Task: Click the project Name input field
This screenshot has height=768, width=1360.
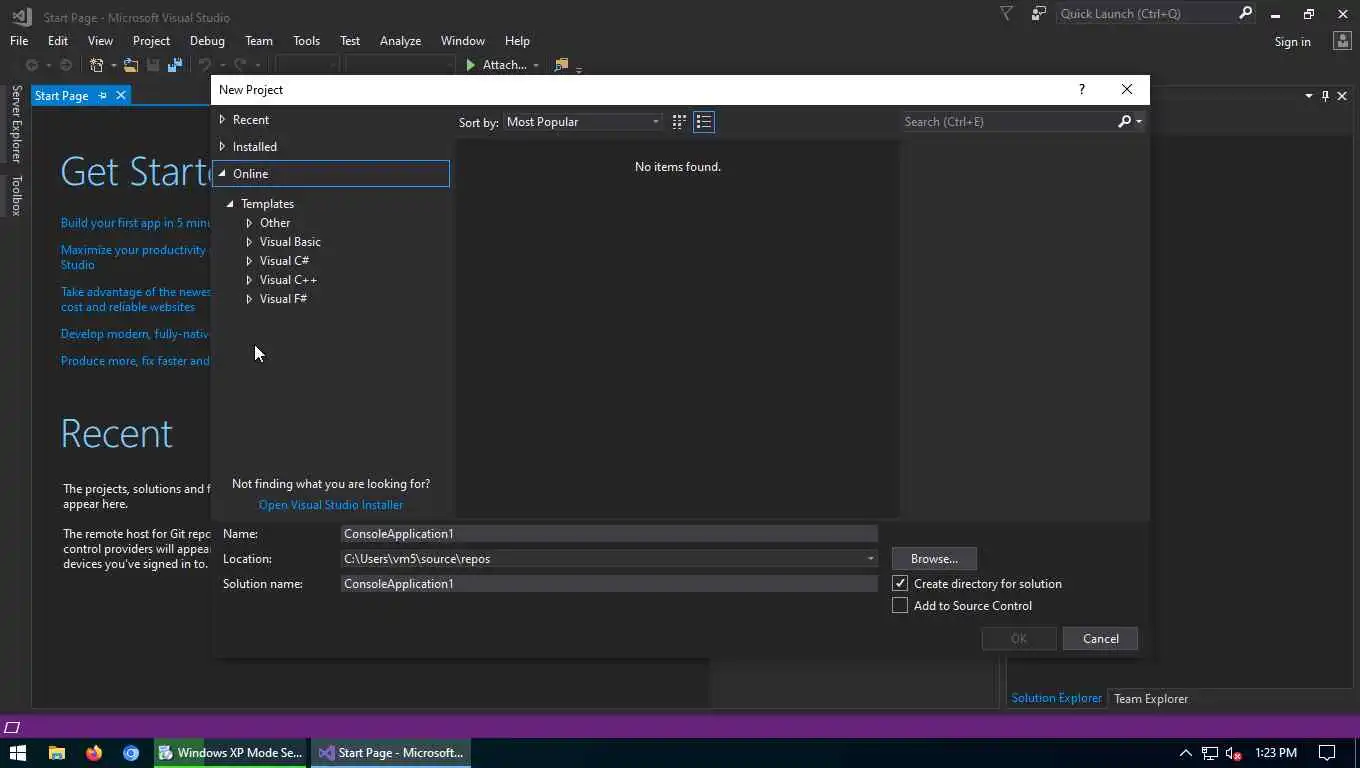Action: [x=609, y=534]
